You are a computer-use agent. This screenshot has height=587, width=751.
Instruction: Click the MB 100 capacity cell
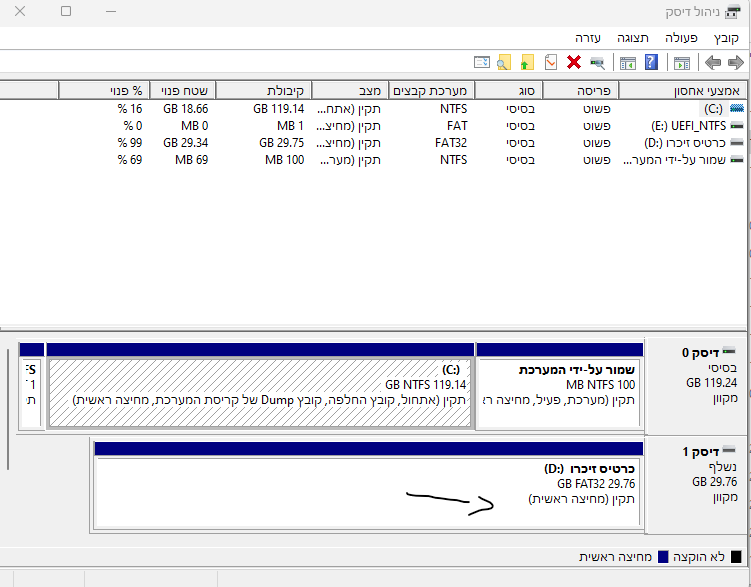[284, 160]
